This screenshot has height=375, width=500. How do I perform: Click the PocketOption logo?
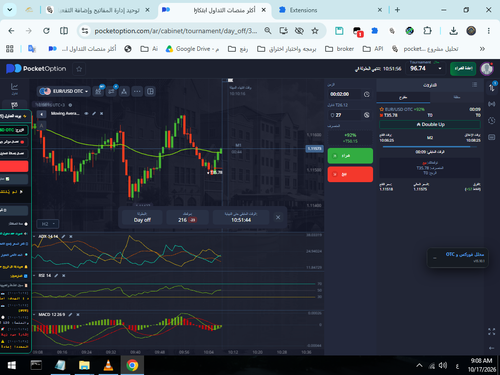pyautogui.click(x=36, y=69)
